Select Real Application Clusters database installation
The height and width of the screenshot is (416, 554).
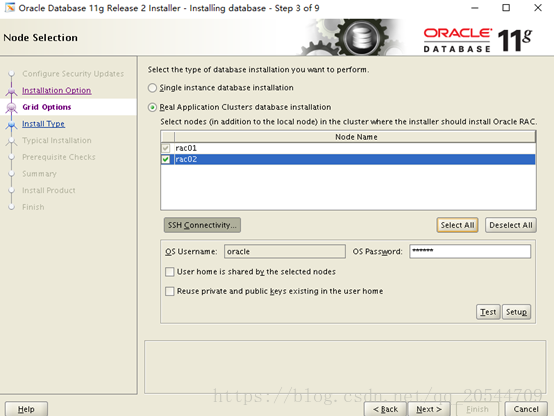pyautogui.click(x=152, y=107)
